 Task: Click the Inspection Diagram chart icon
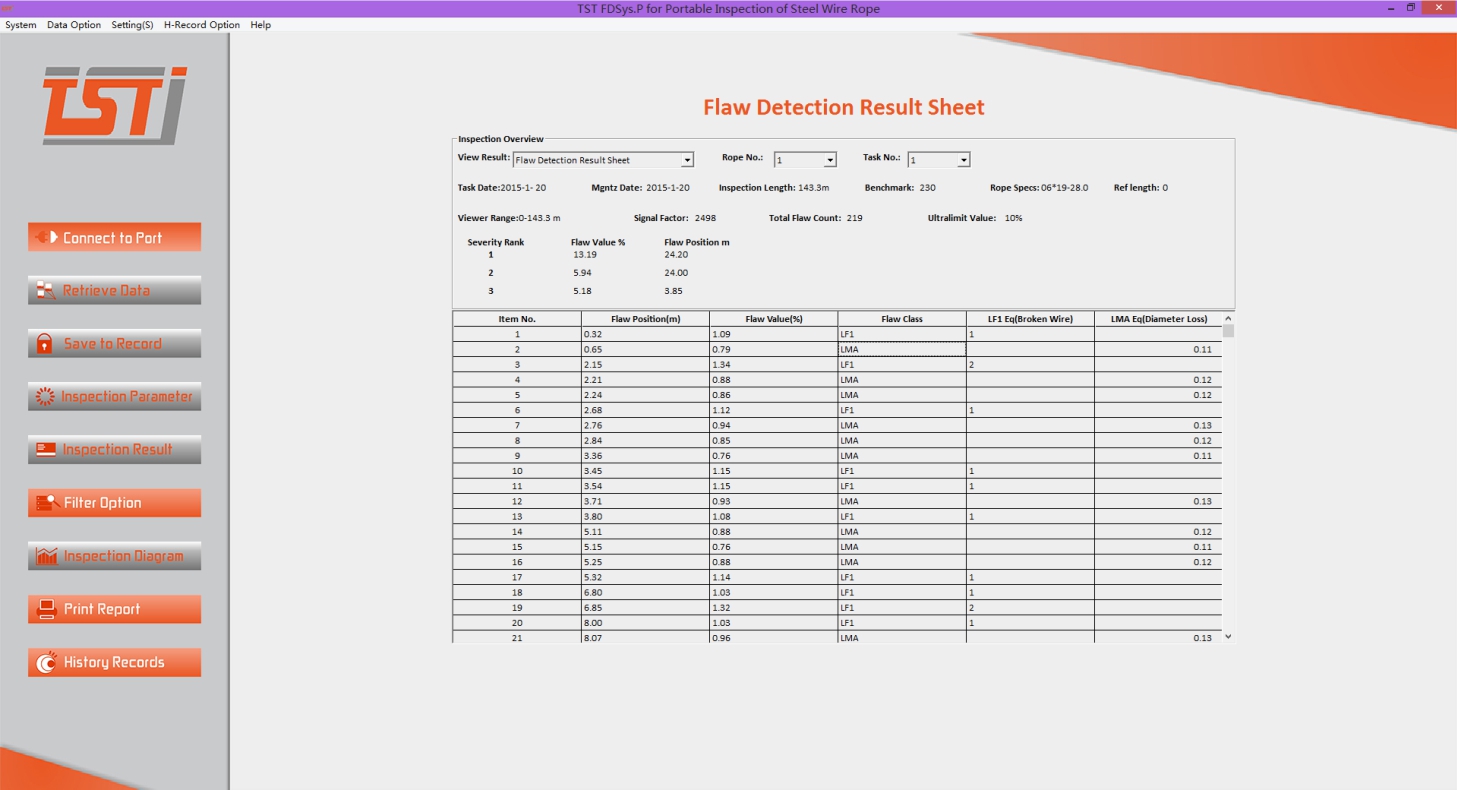pyautogui.click(x=46, y=556)
